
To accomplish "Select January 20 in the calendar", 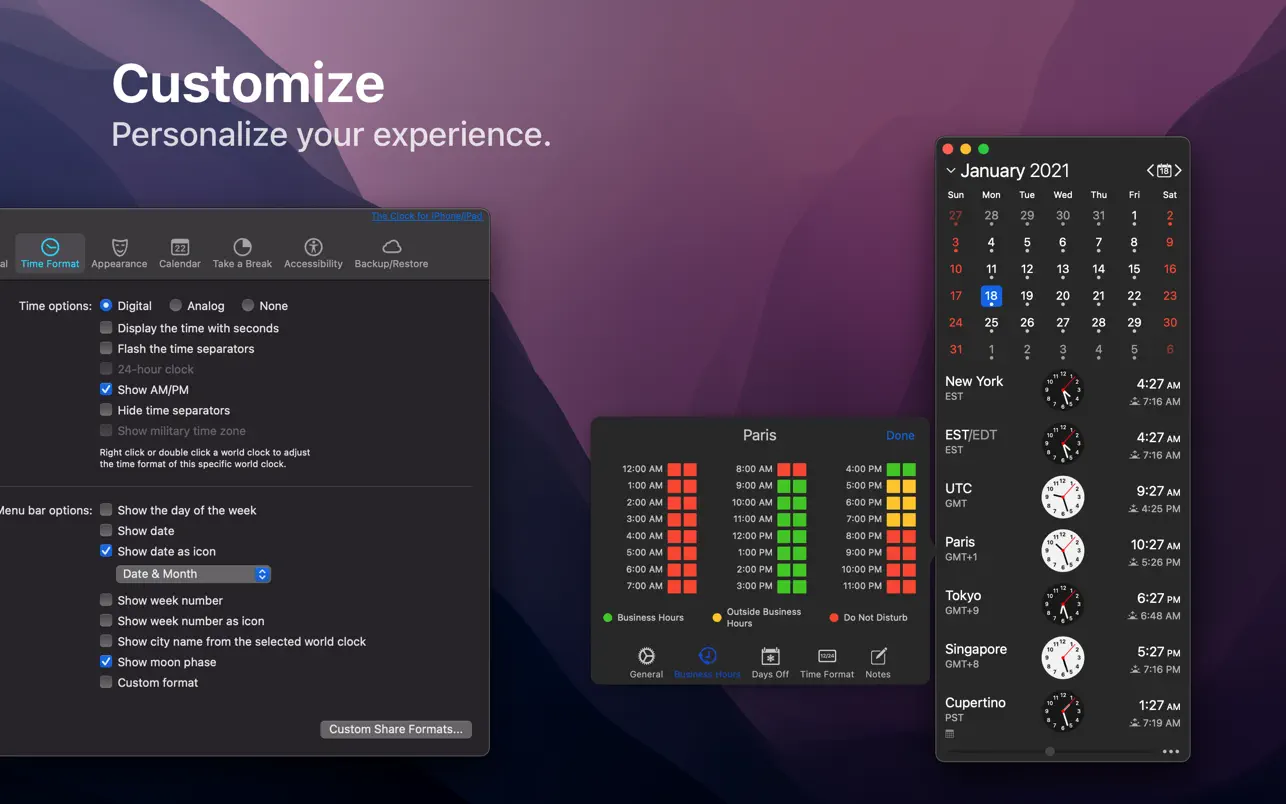I will (x=1062, y=296).
